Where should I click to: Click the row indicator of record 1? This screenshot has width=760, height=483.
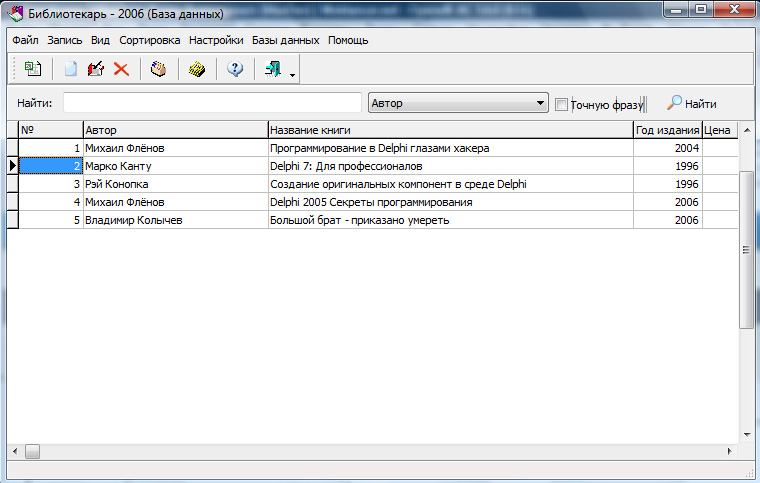[13, 148]
